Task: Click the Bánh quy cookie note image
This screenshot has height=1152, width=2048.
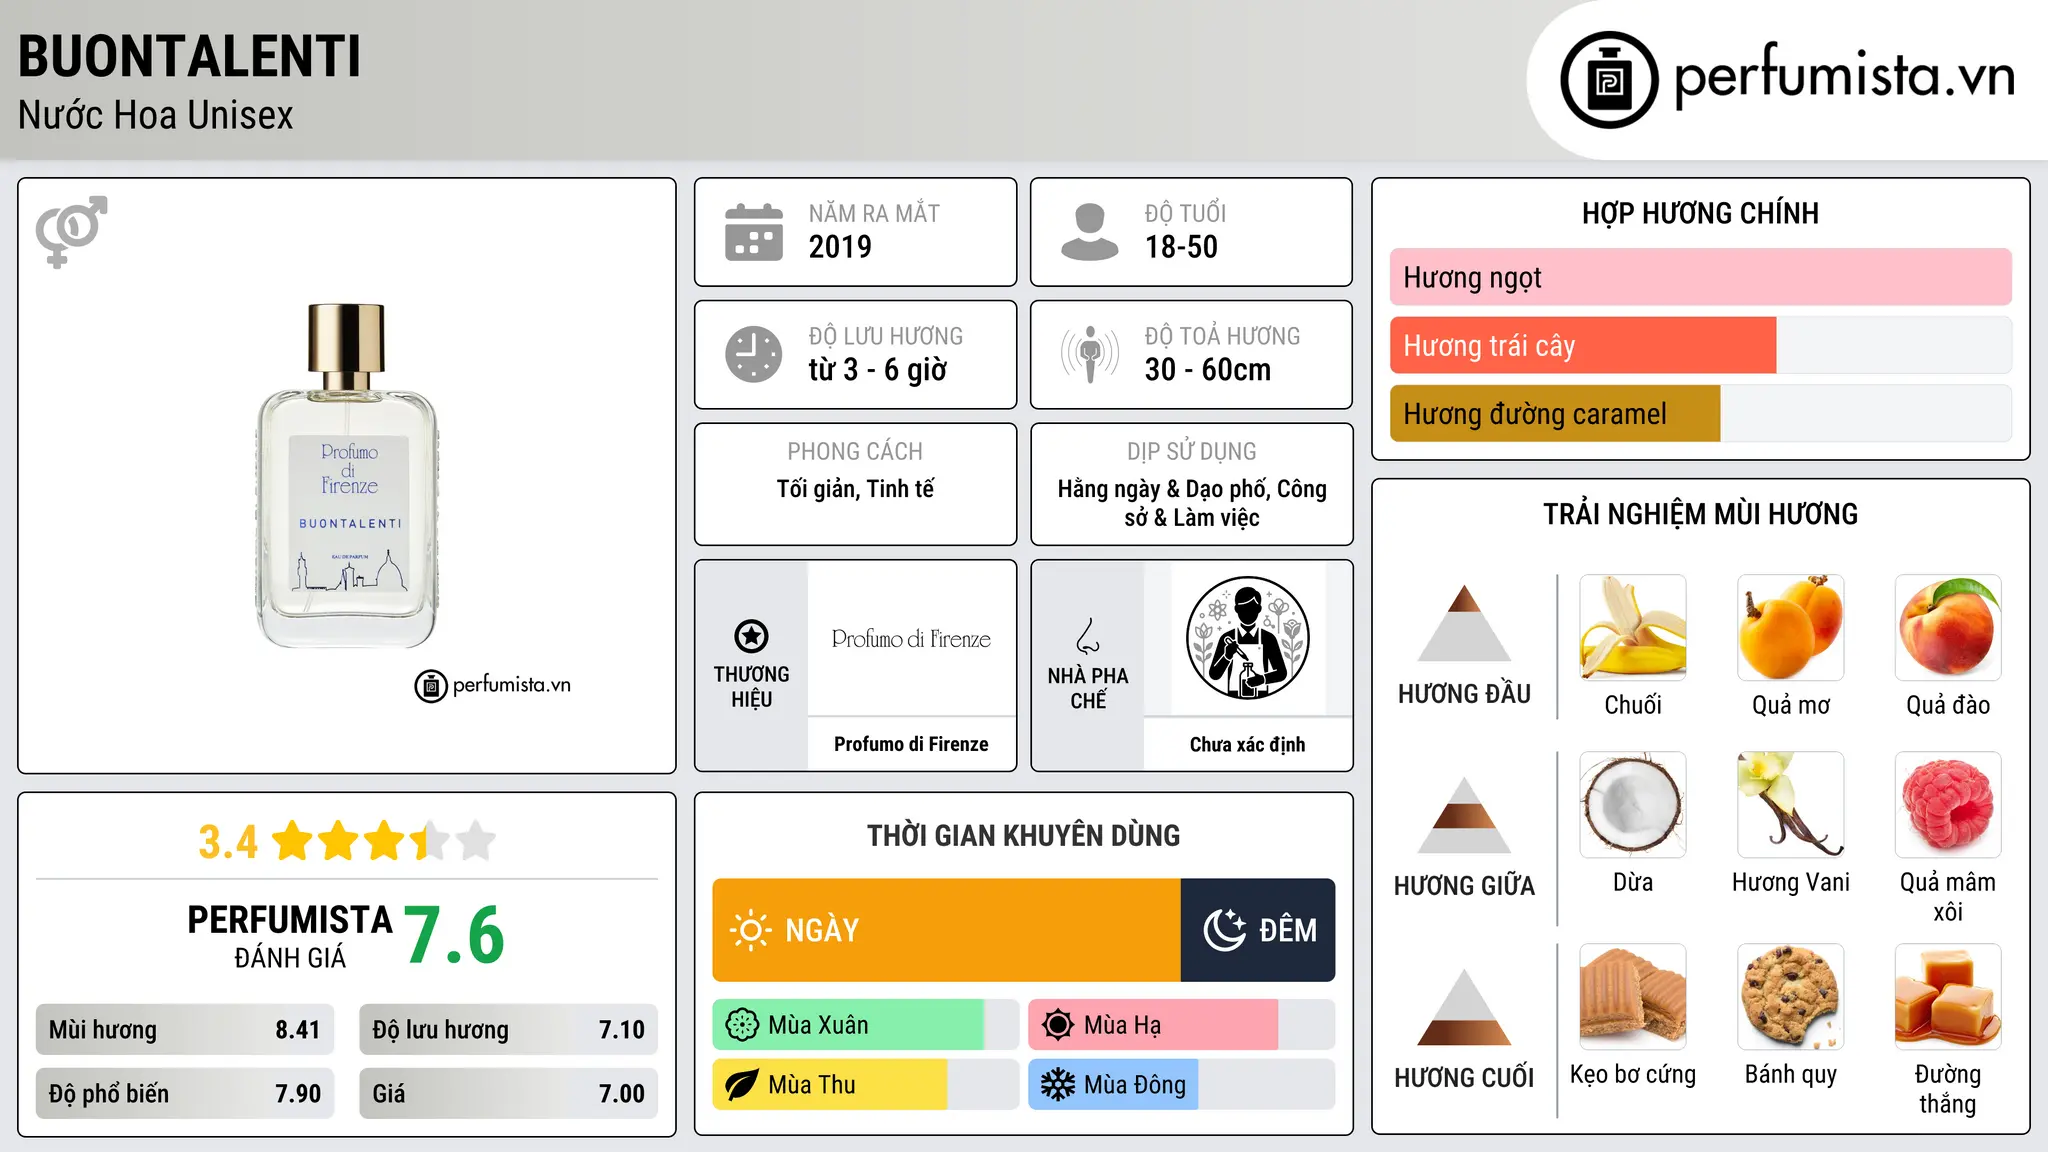Action: 1791,997
